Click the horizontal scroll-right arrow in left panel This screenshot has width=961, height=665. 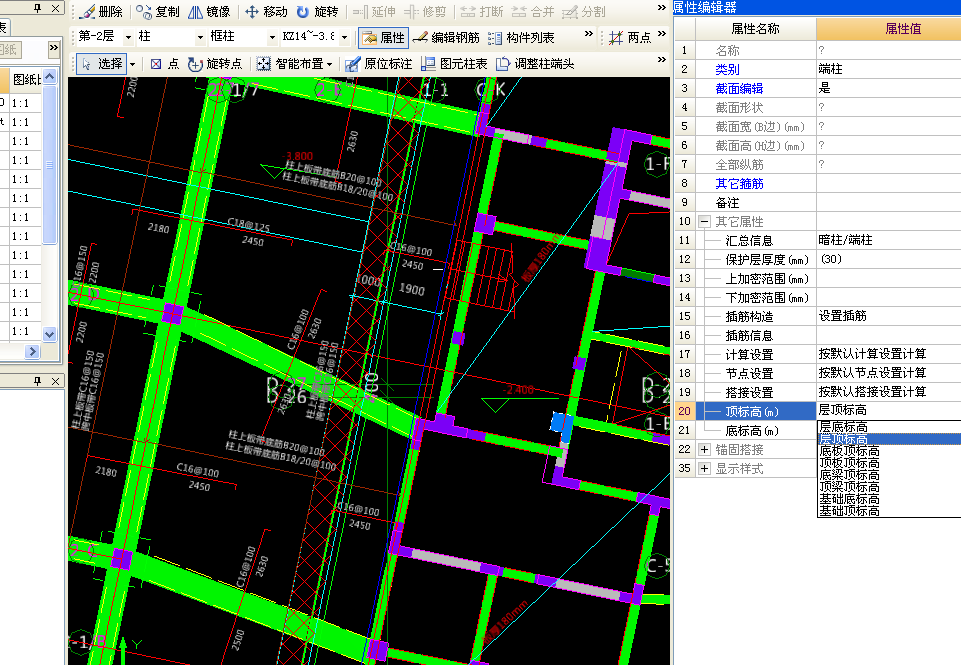32,352
